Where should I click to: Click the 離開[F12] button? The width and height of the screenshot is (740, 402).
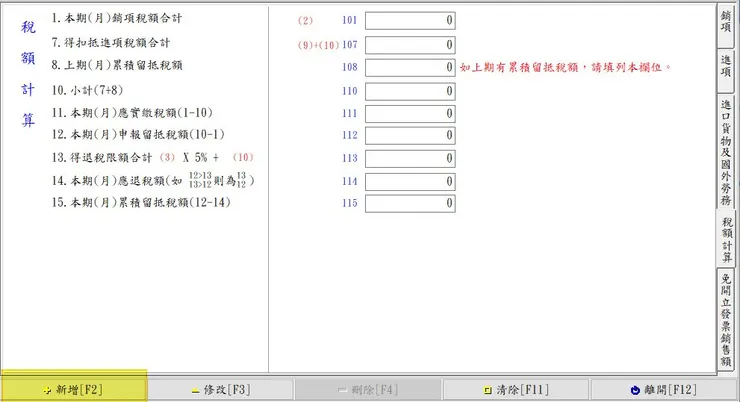tap(664, 390)
